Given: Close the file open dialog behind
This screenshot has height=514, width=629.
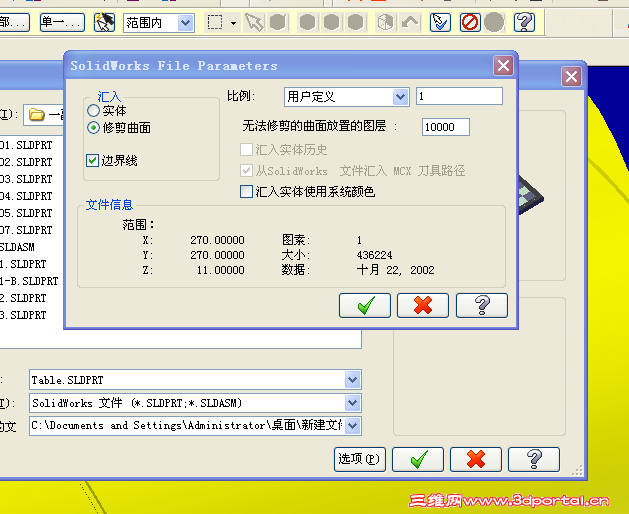Looking at the screenshot, I should click(571, 76).
